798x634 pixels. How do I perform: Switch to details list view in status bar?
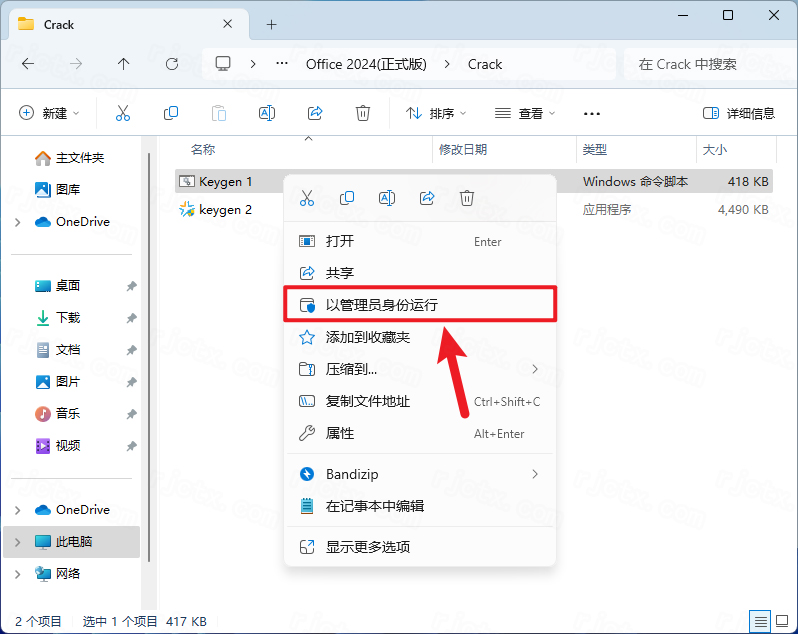click(x=761, y=621)
